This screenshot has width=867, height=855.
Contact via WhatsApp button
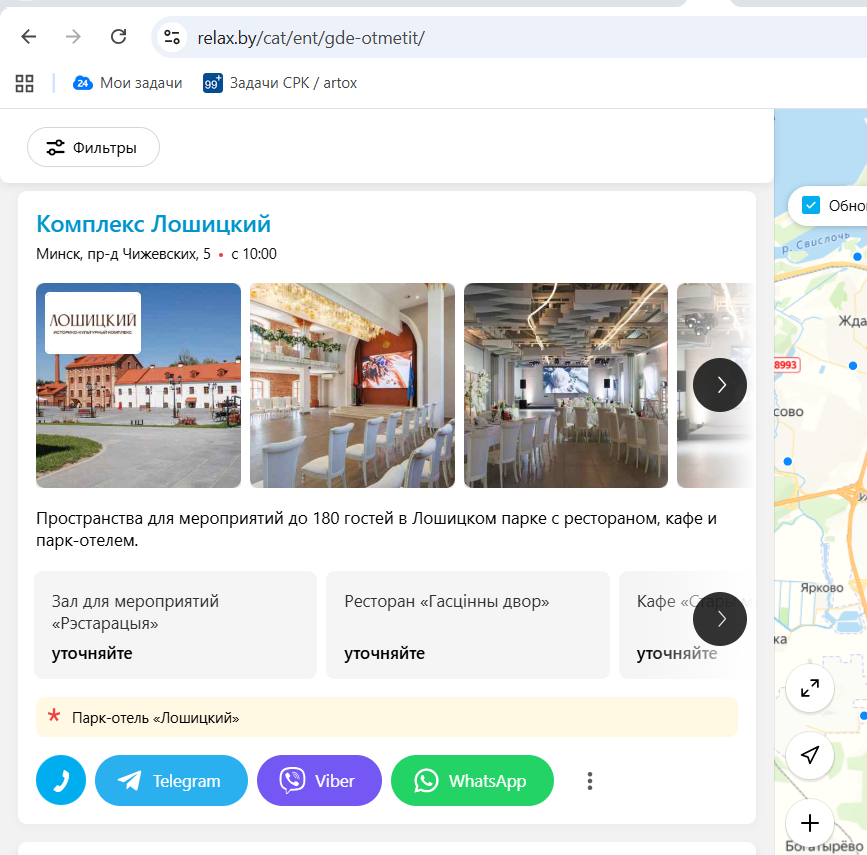[472, 780]
